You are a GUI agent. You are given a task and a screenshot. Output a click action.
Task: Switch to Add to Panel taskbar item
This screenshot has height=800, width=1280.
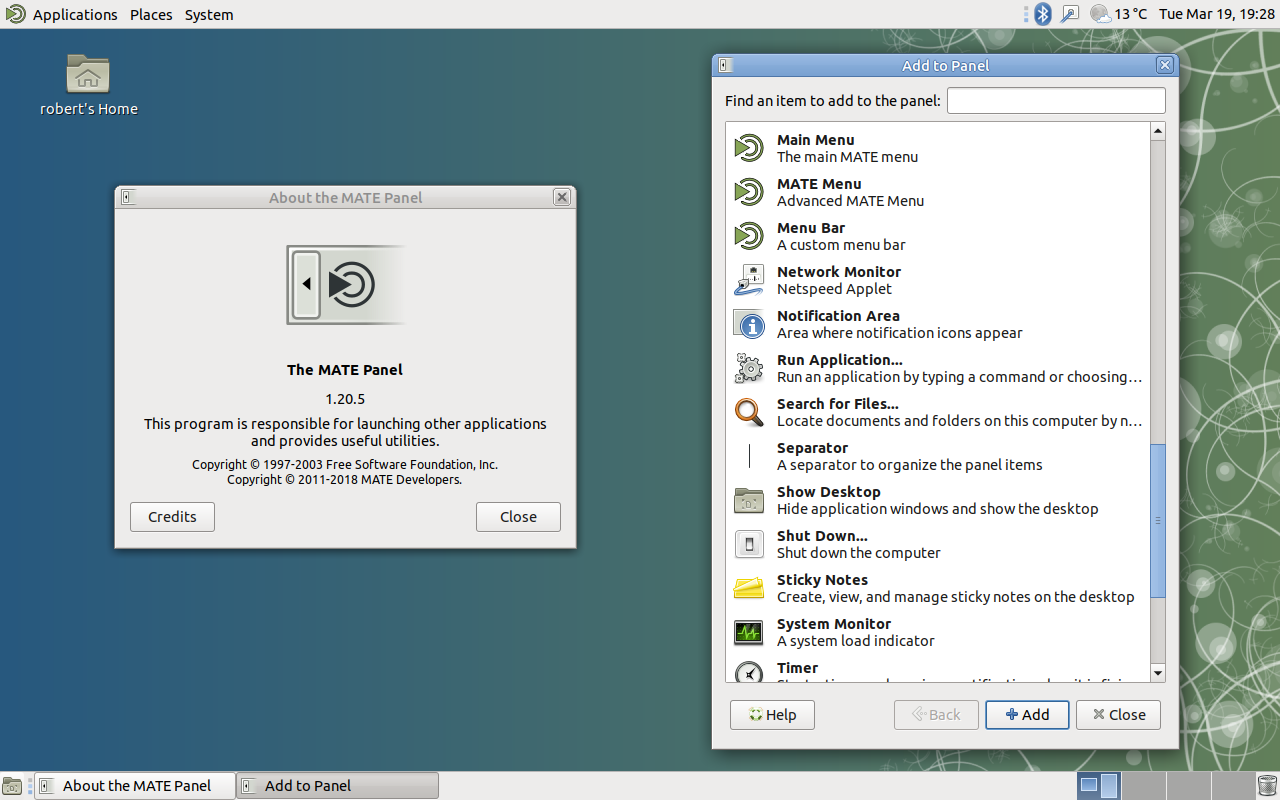click(x=338, y=786)
